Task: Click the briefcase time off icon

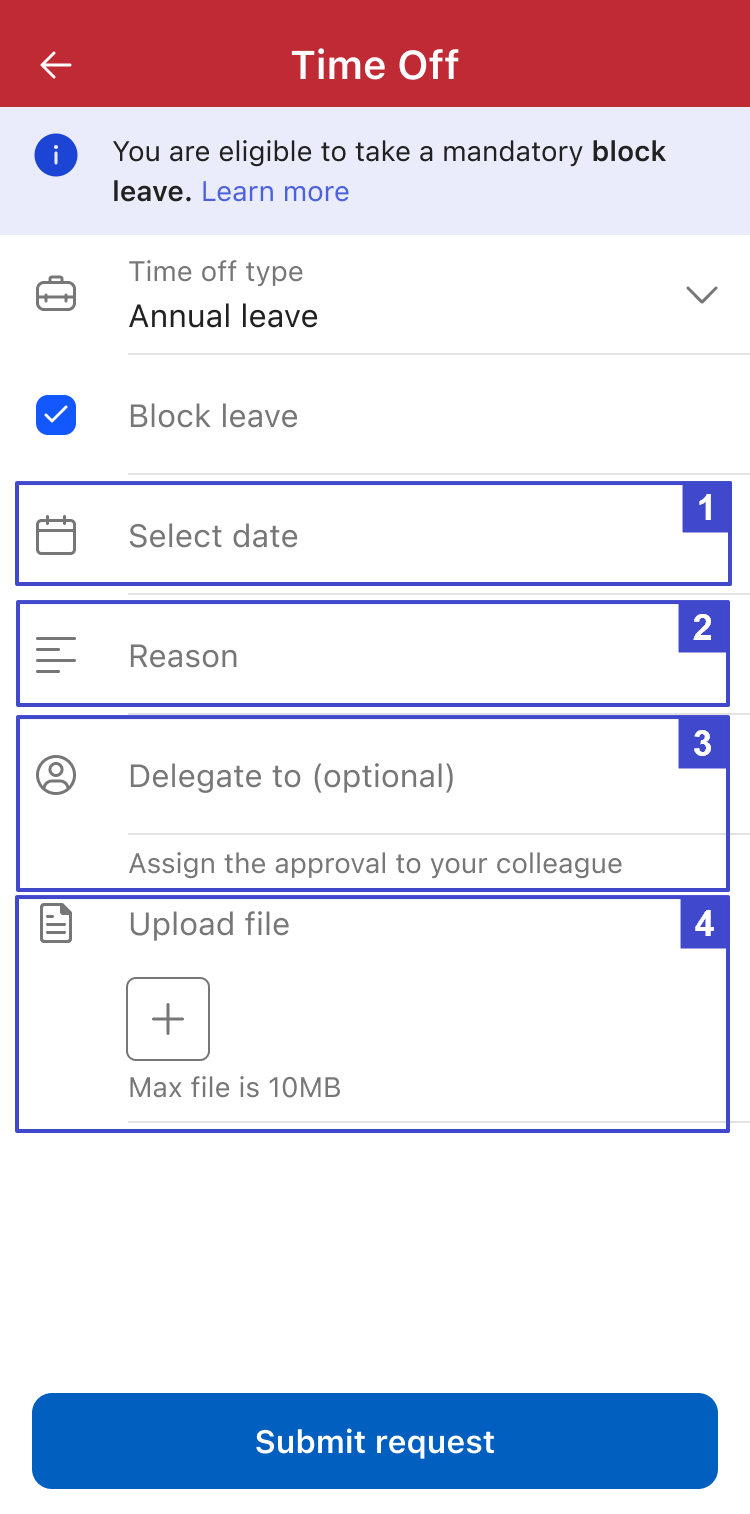Action: [x=56, y=295]
